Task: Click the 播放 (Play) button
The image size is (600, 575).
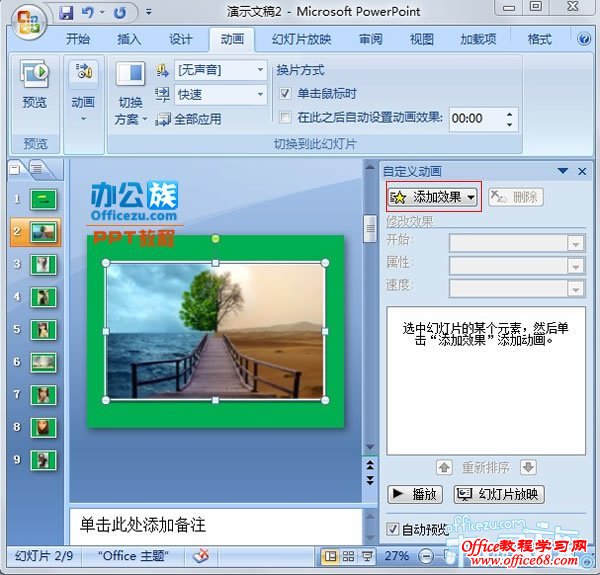Action: click(x=415, y=494)
